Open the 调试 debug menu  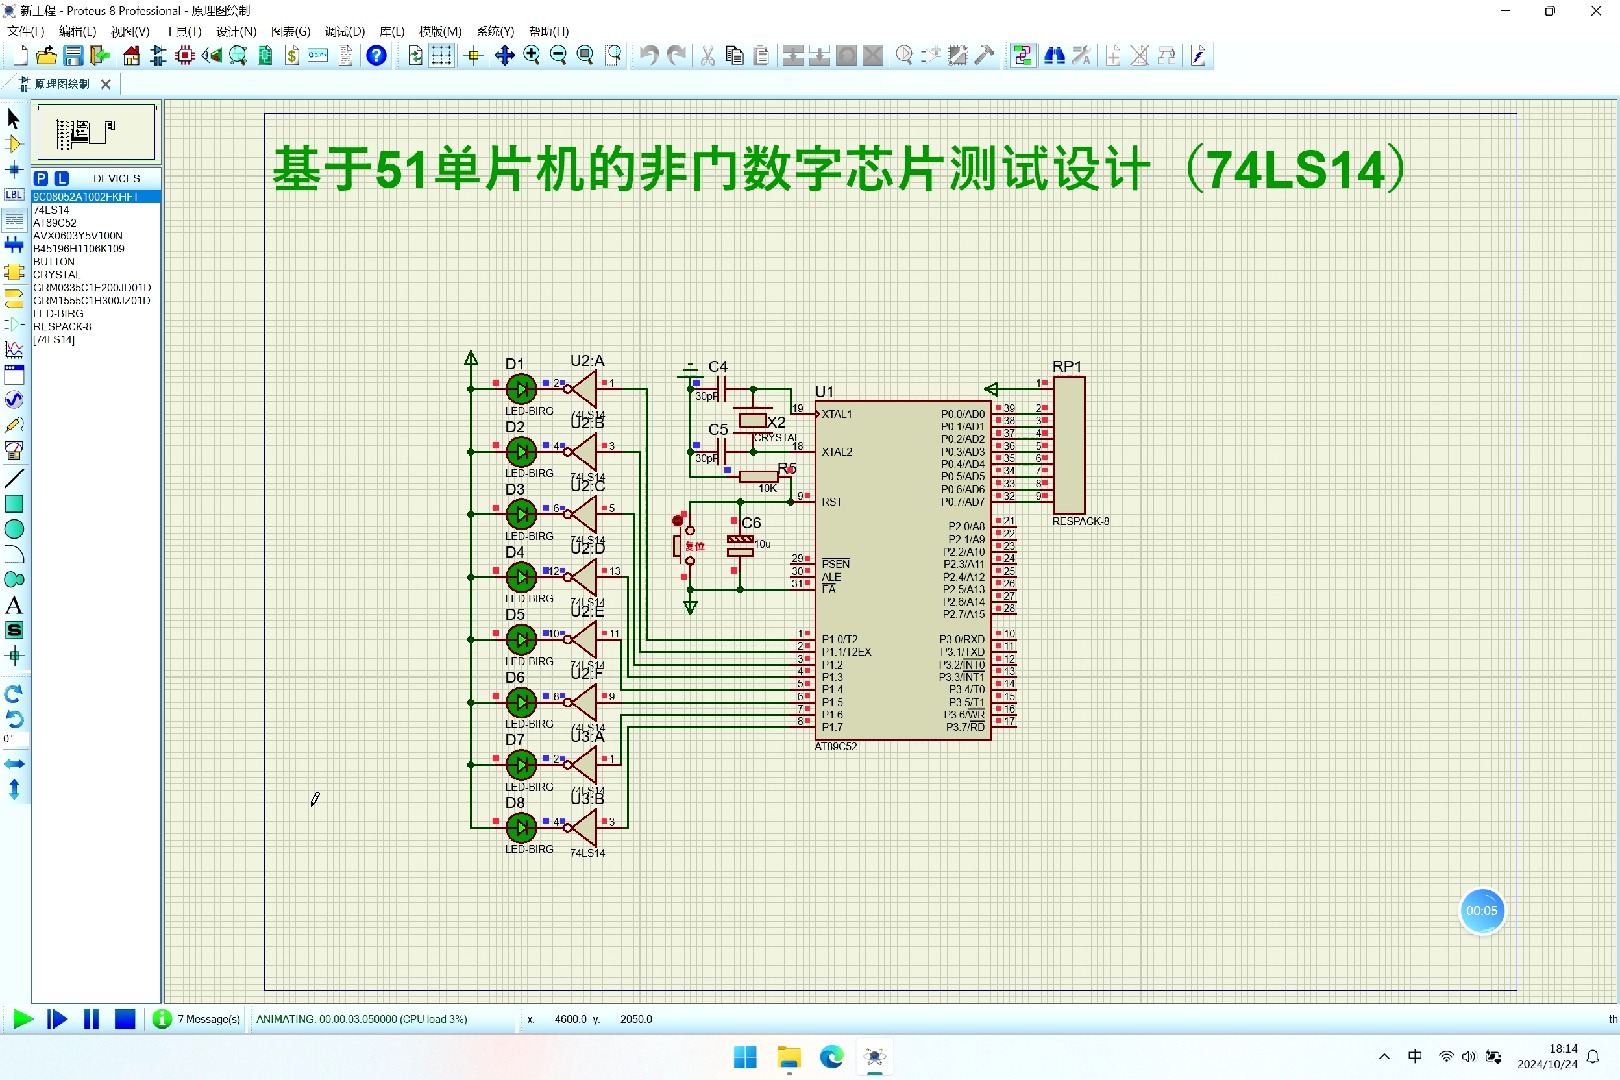pyautogui.click(x=345, y=31)
